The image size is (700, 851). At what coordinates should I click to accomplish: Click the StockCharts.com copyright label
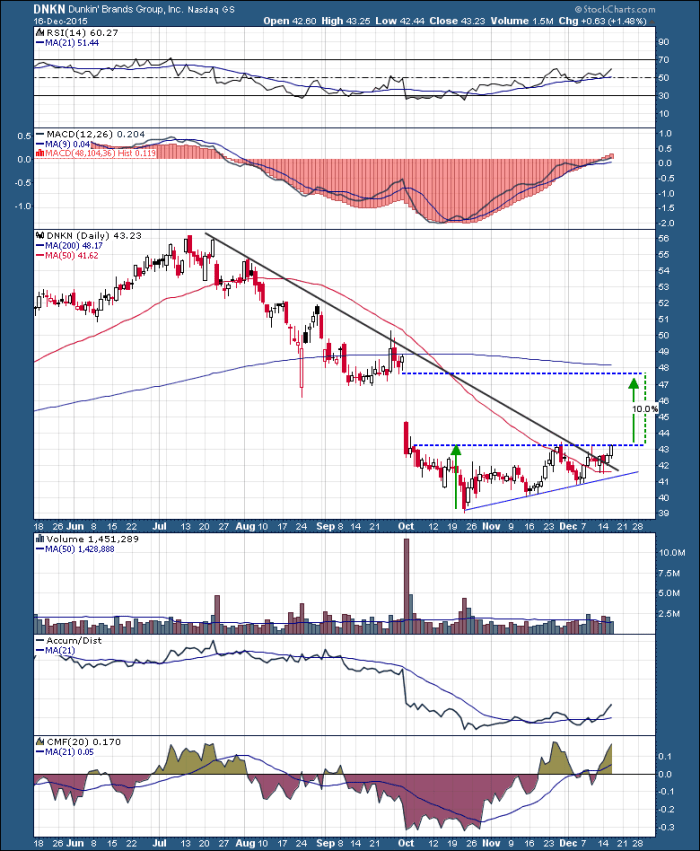[x=615, y=9]
